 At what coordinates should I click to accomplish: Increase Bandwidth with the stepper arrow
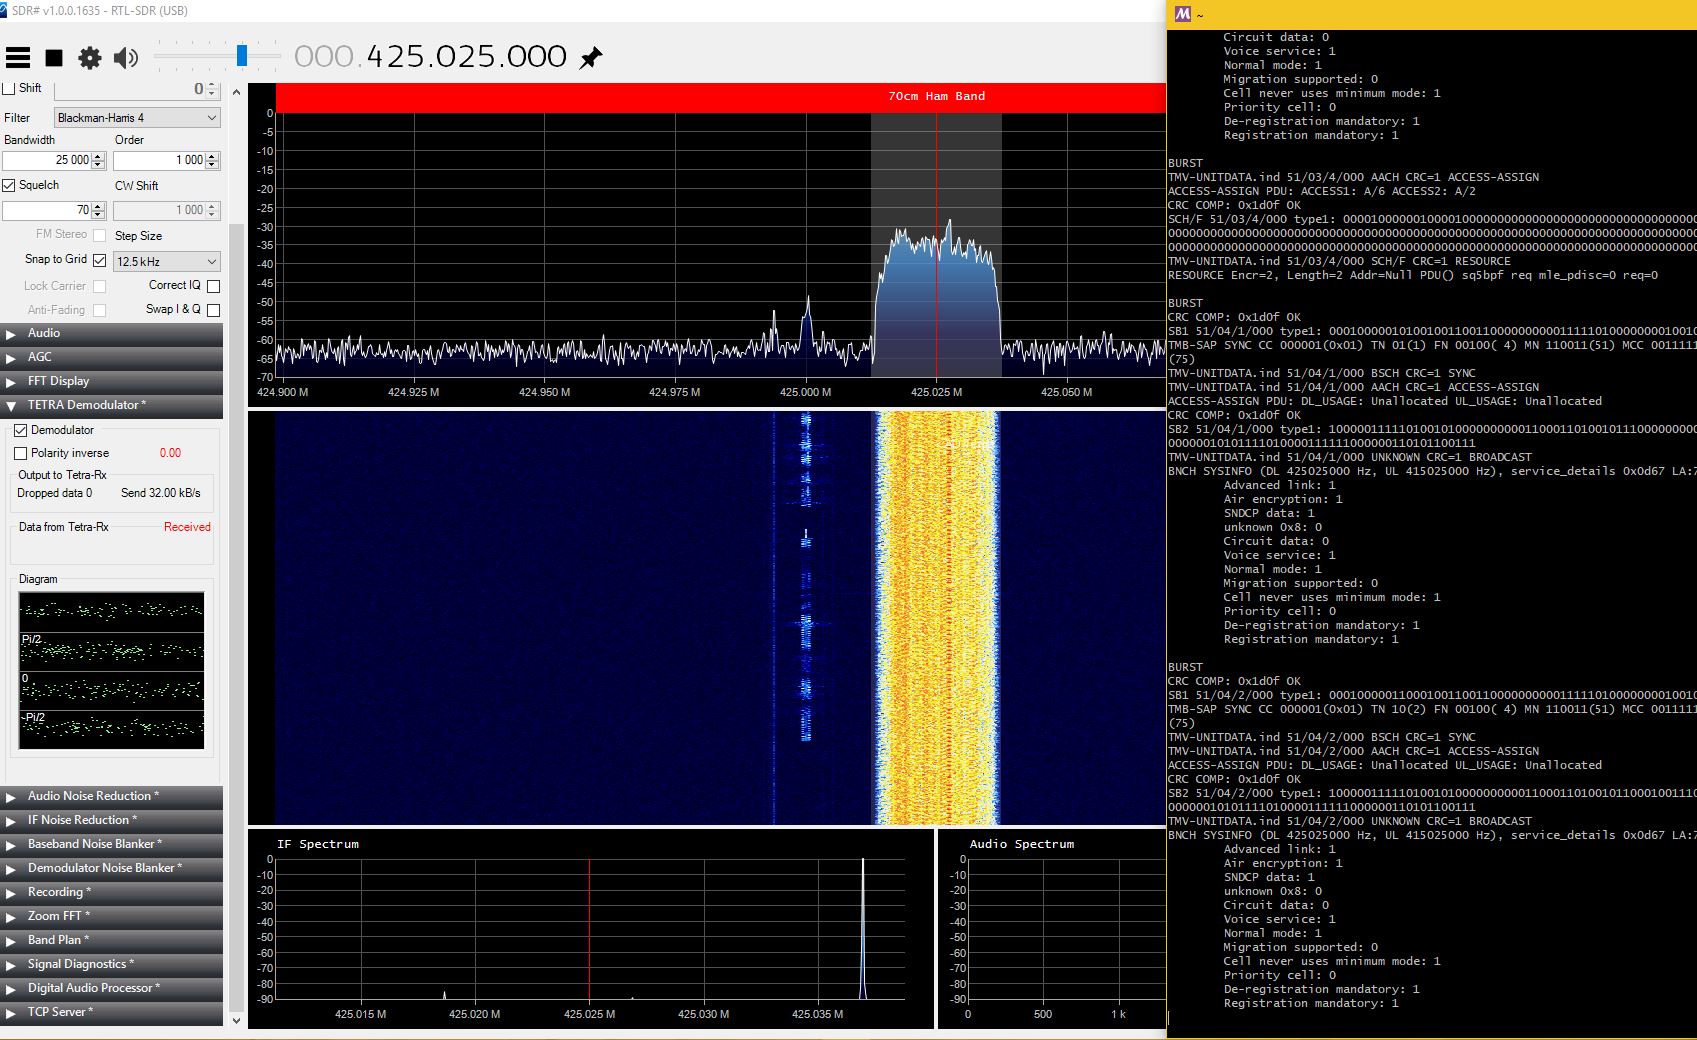coord(98,156)
